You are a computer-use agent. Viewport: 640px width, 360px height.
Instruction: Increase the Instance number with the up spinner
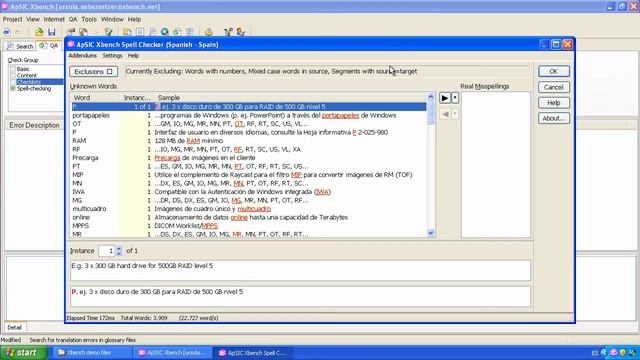click(x=119, y=248)
